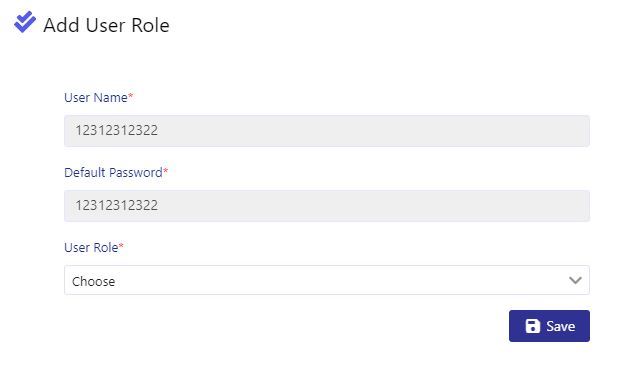Open the User Role dropdown showing Choose
The image size is (629, 366).
(327, 280)
